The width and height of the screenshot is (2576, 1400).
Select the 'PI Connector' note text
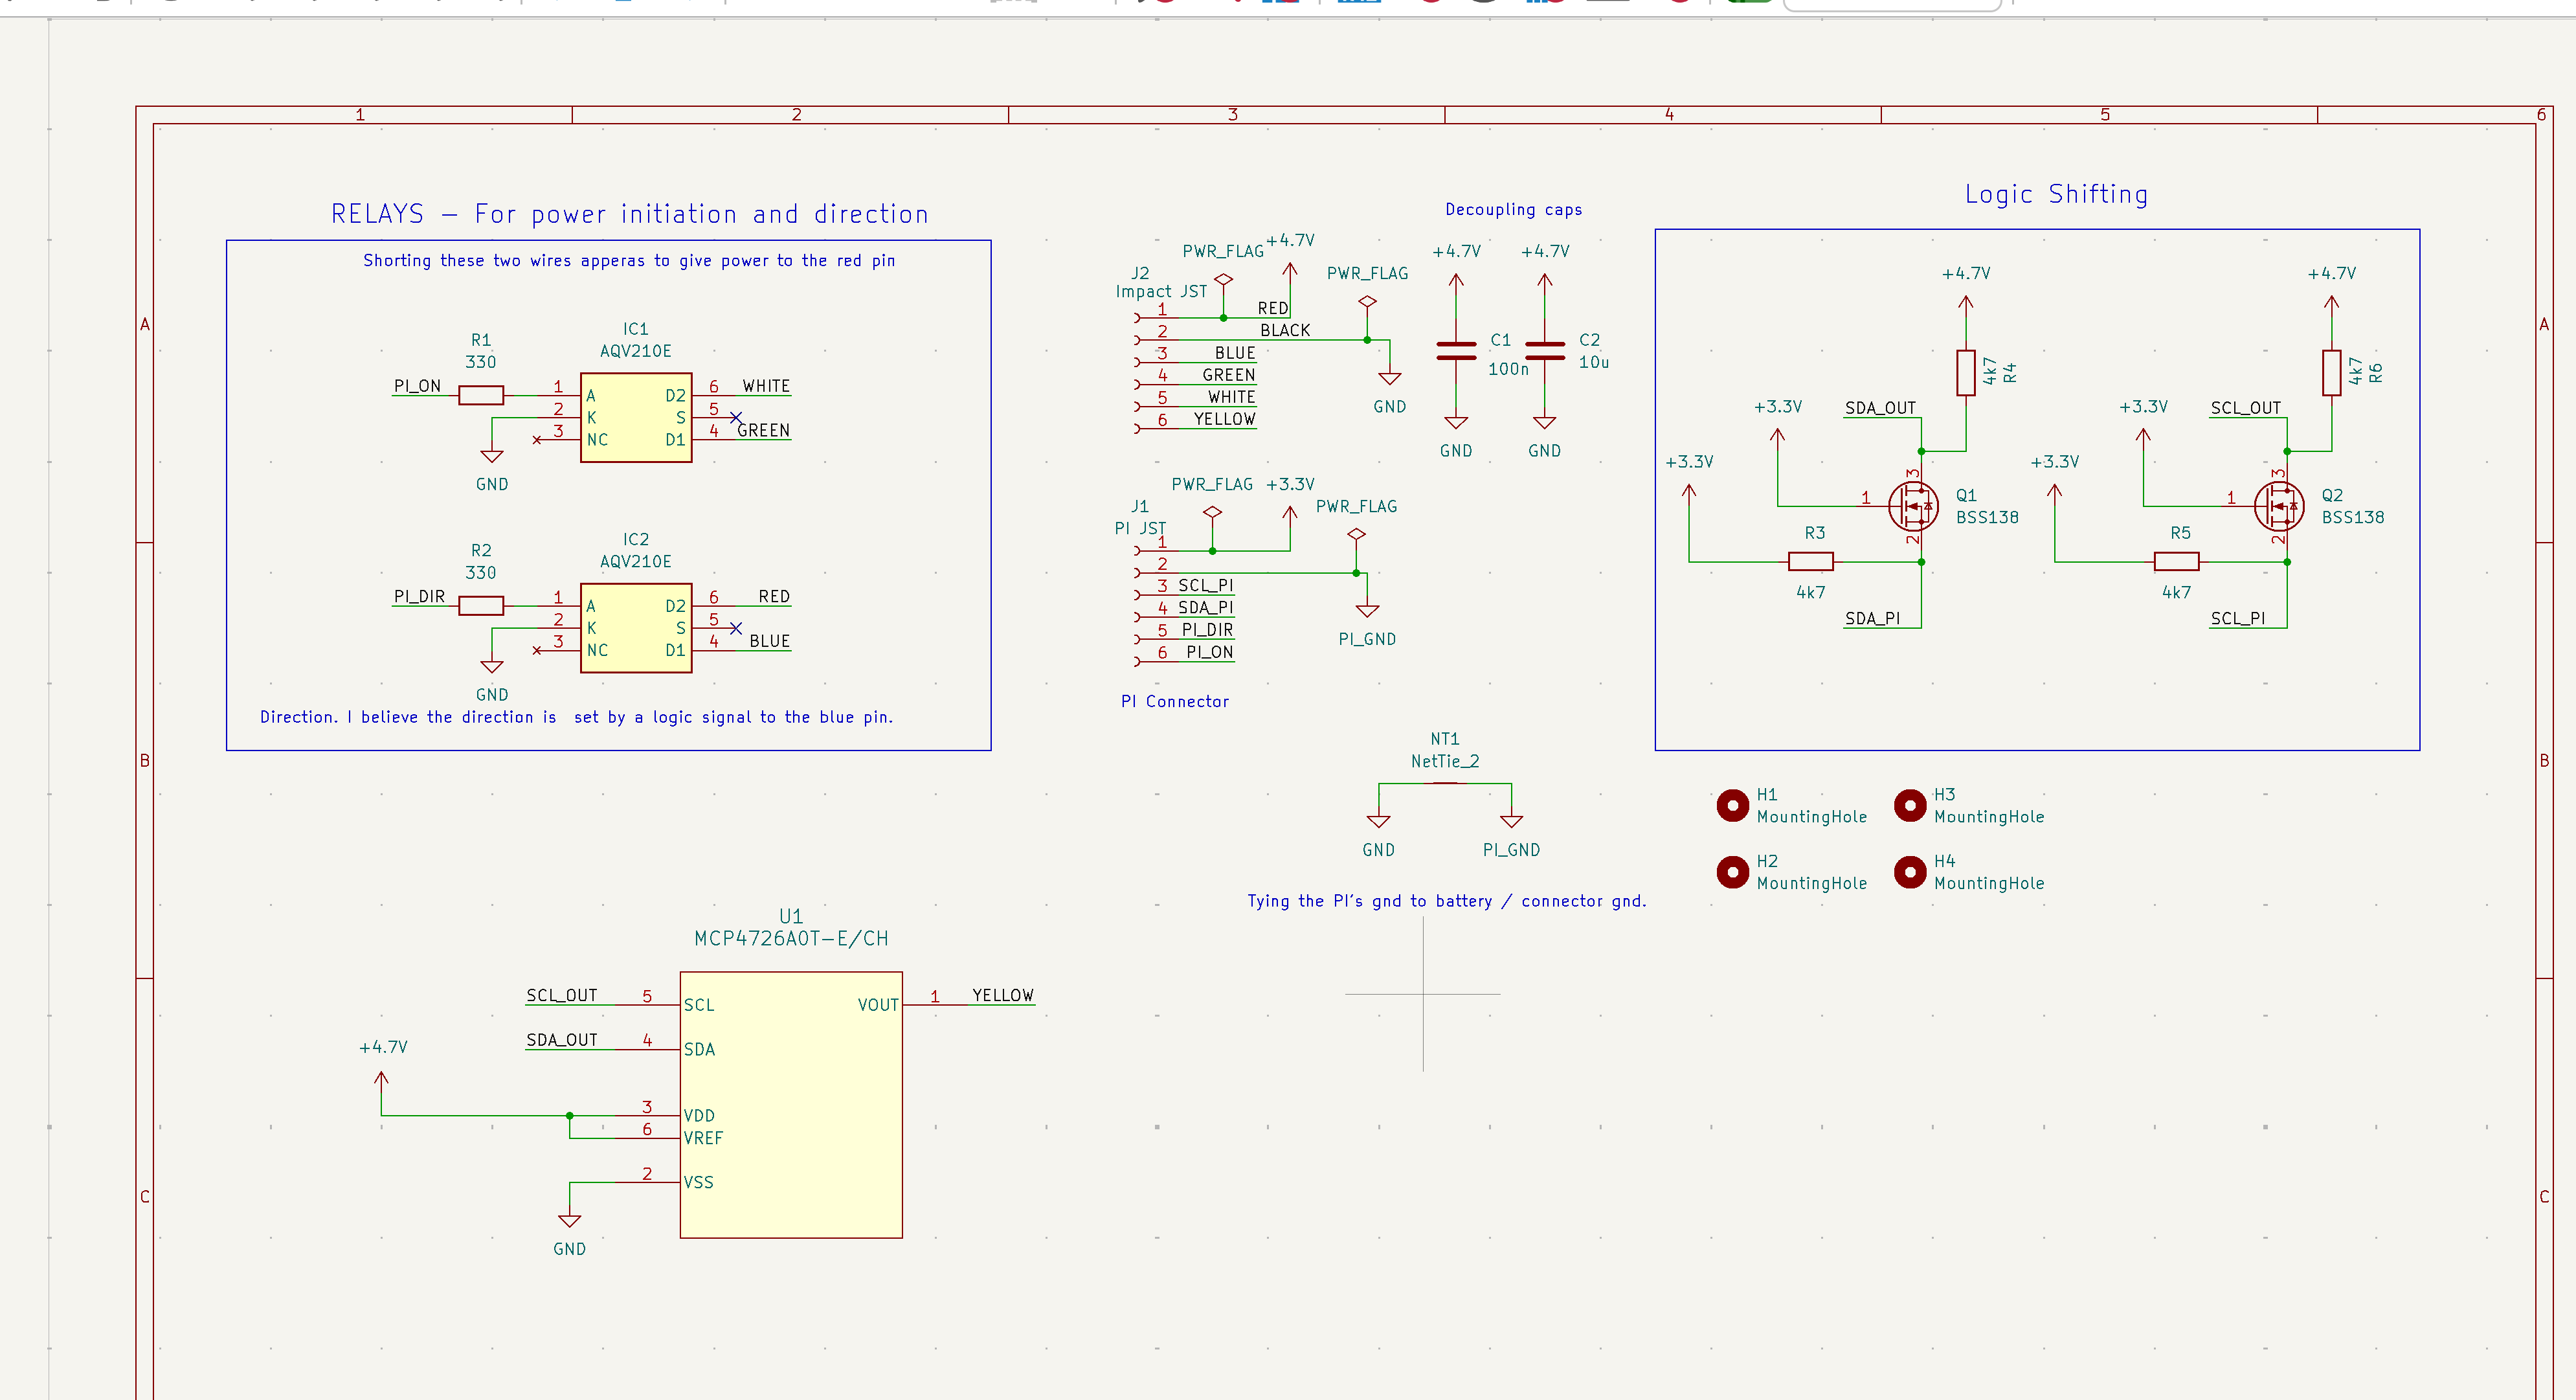(x=1175, y=701)
